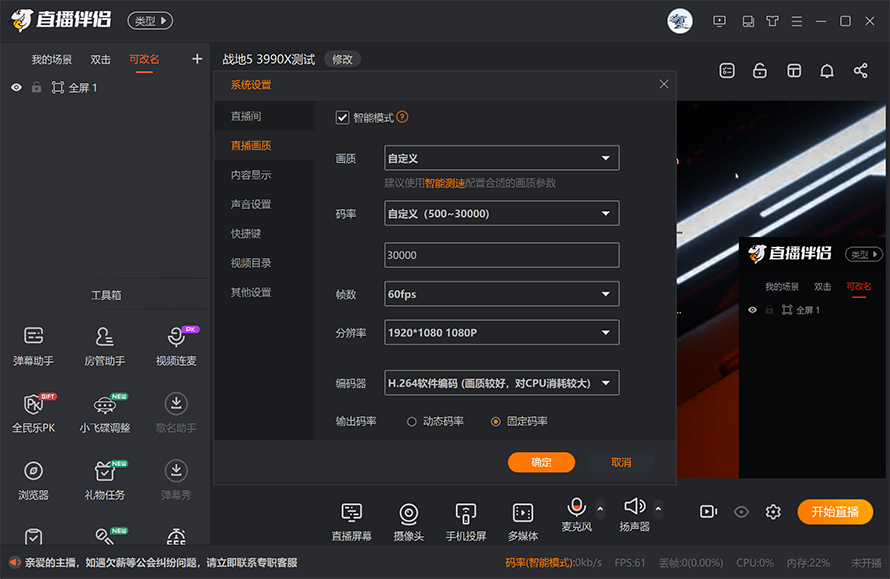This screenshot has width=890, height=579.
Task: Open the 弹幕助手 tool
Action: pos(33,346)
